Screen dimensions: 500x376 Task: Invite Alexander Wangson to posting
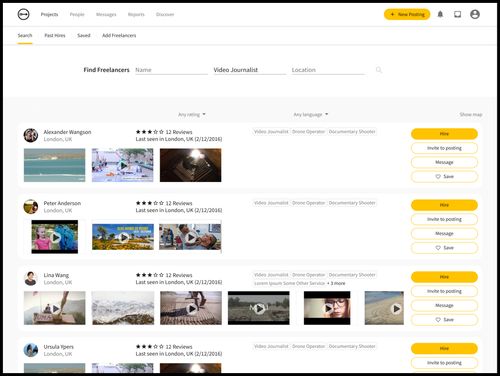click(444, 148)
